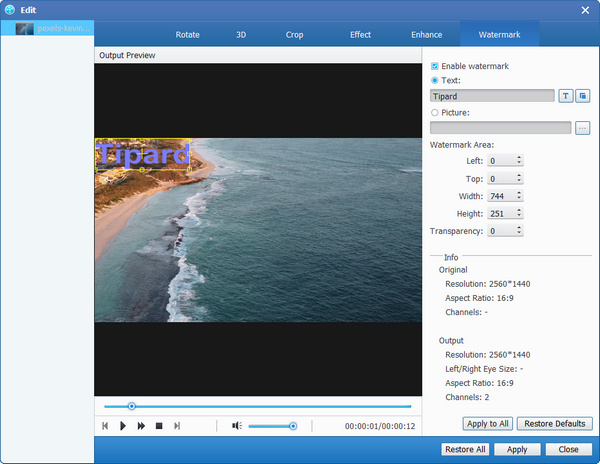Decrease the Transparency value stepper
The height and width of the screenshot is (464, 600).
pyautogui.click(x=519, y=233)
